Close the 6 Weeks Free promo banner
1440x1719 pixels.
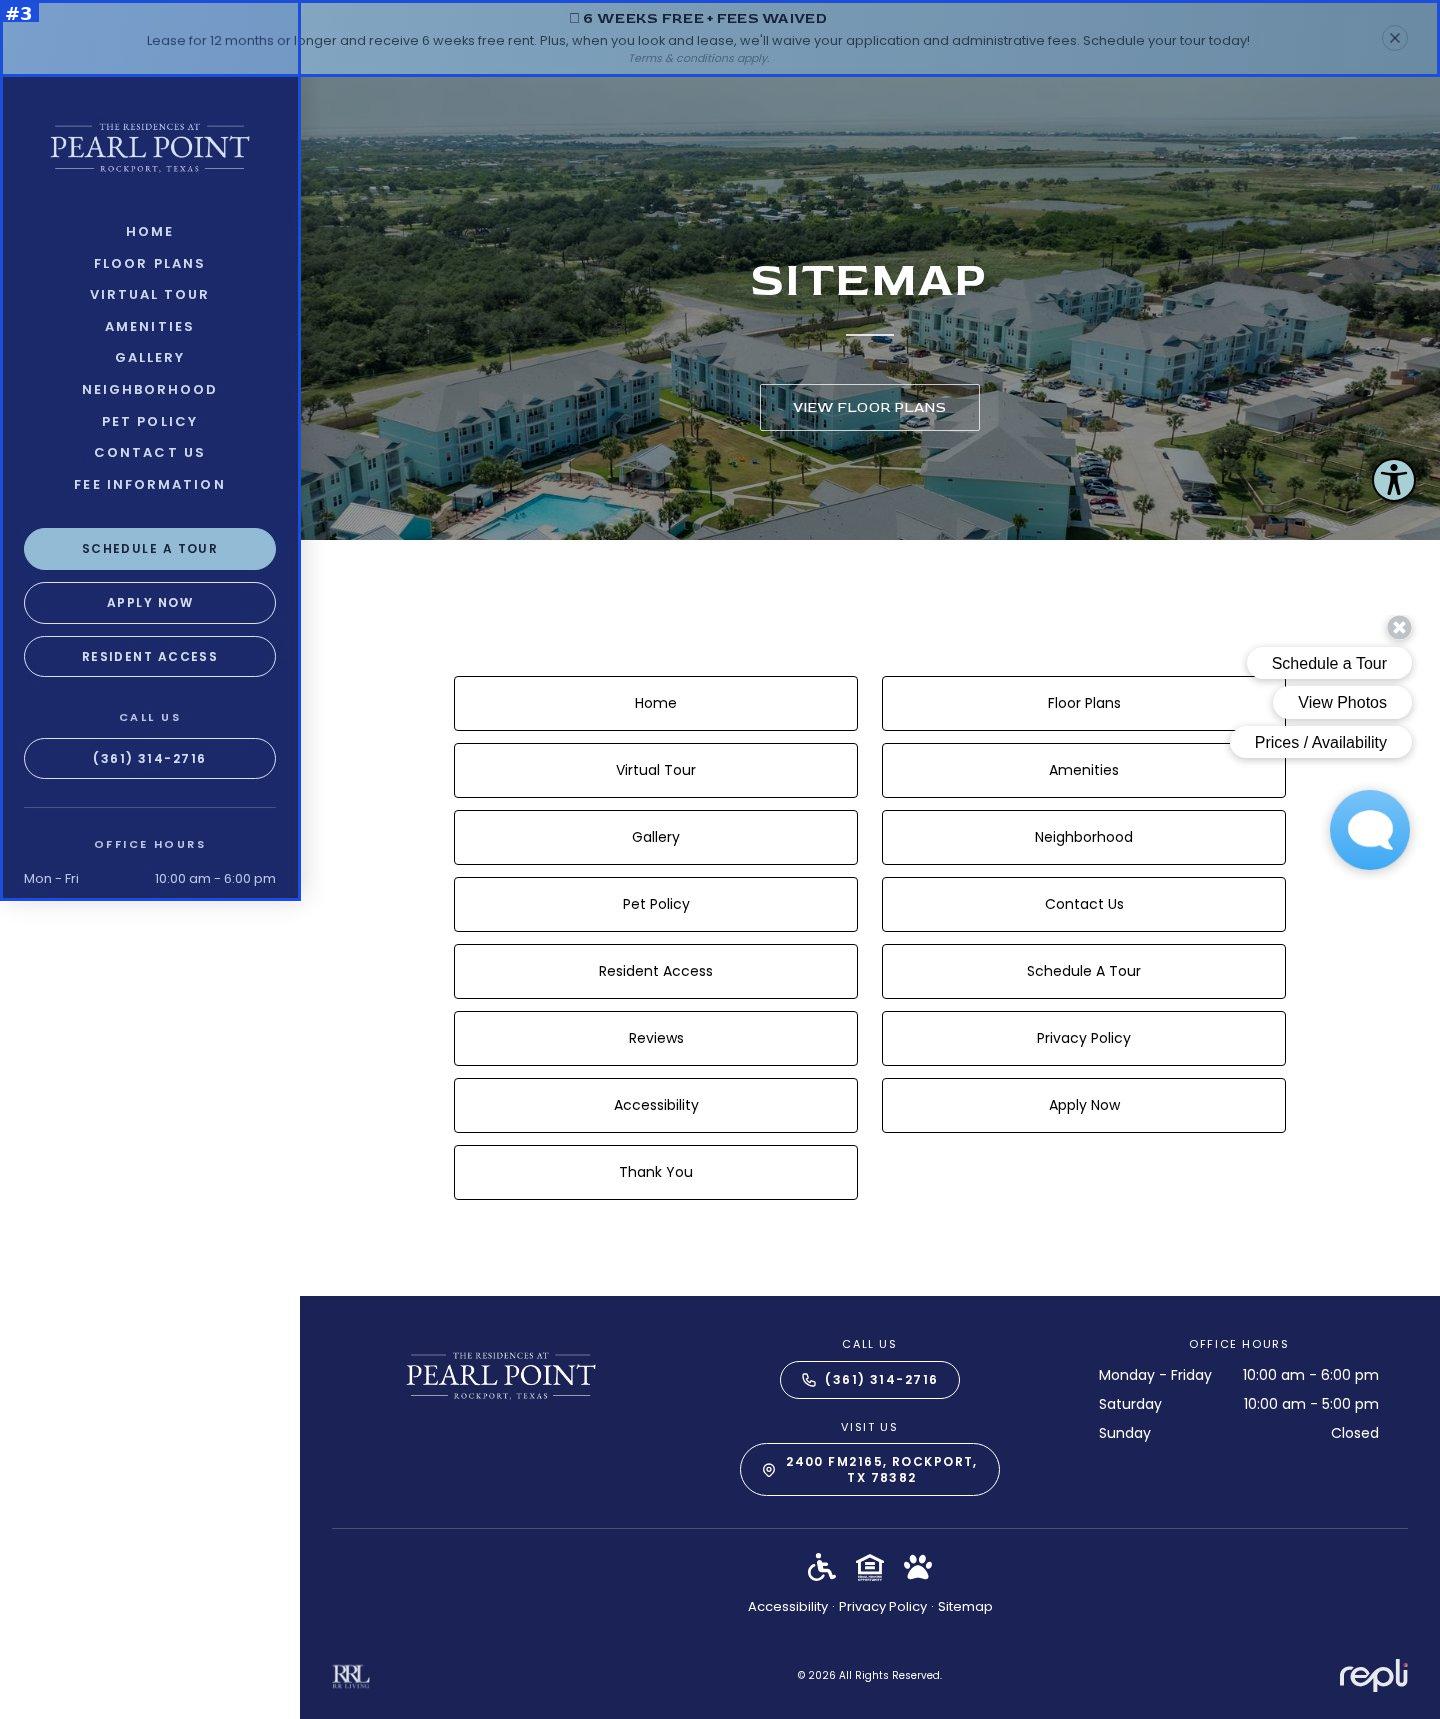tap(1394, 38)
